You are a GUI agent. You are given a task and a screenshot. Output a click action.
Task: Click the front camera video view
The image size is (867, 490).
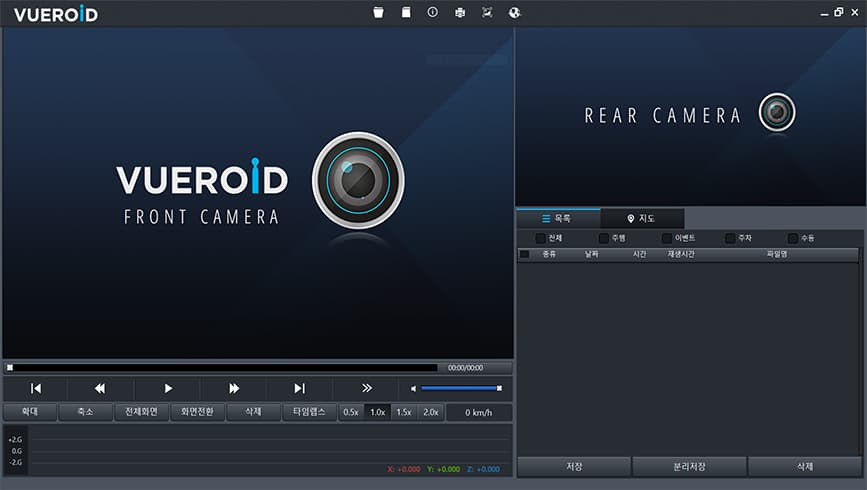click(x=258, y=193)
